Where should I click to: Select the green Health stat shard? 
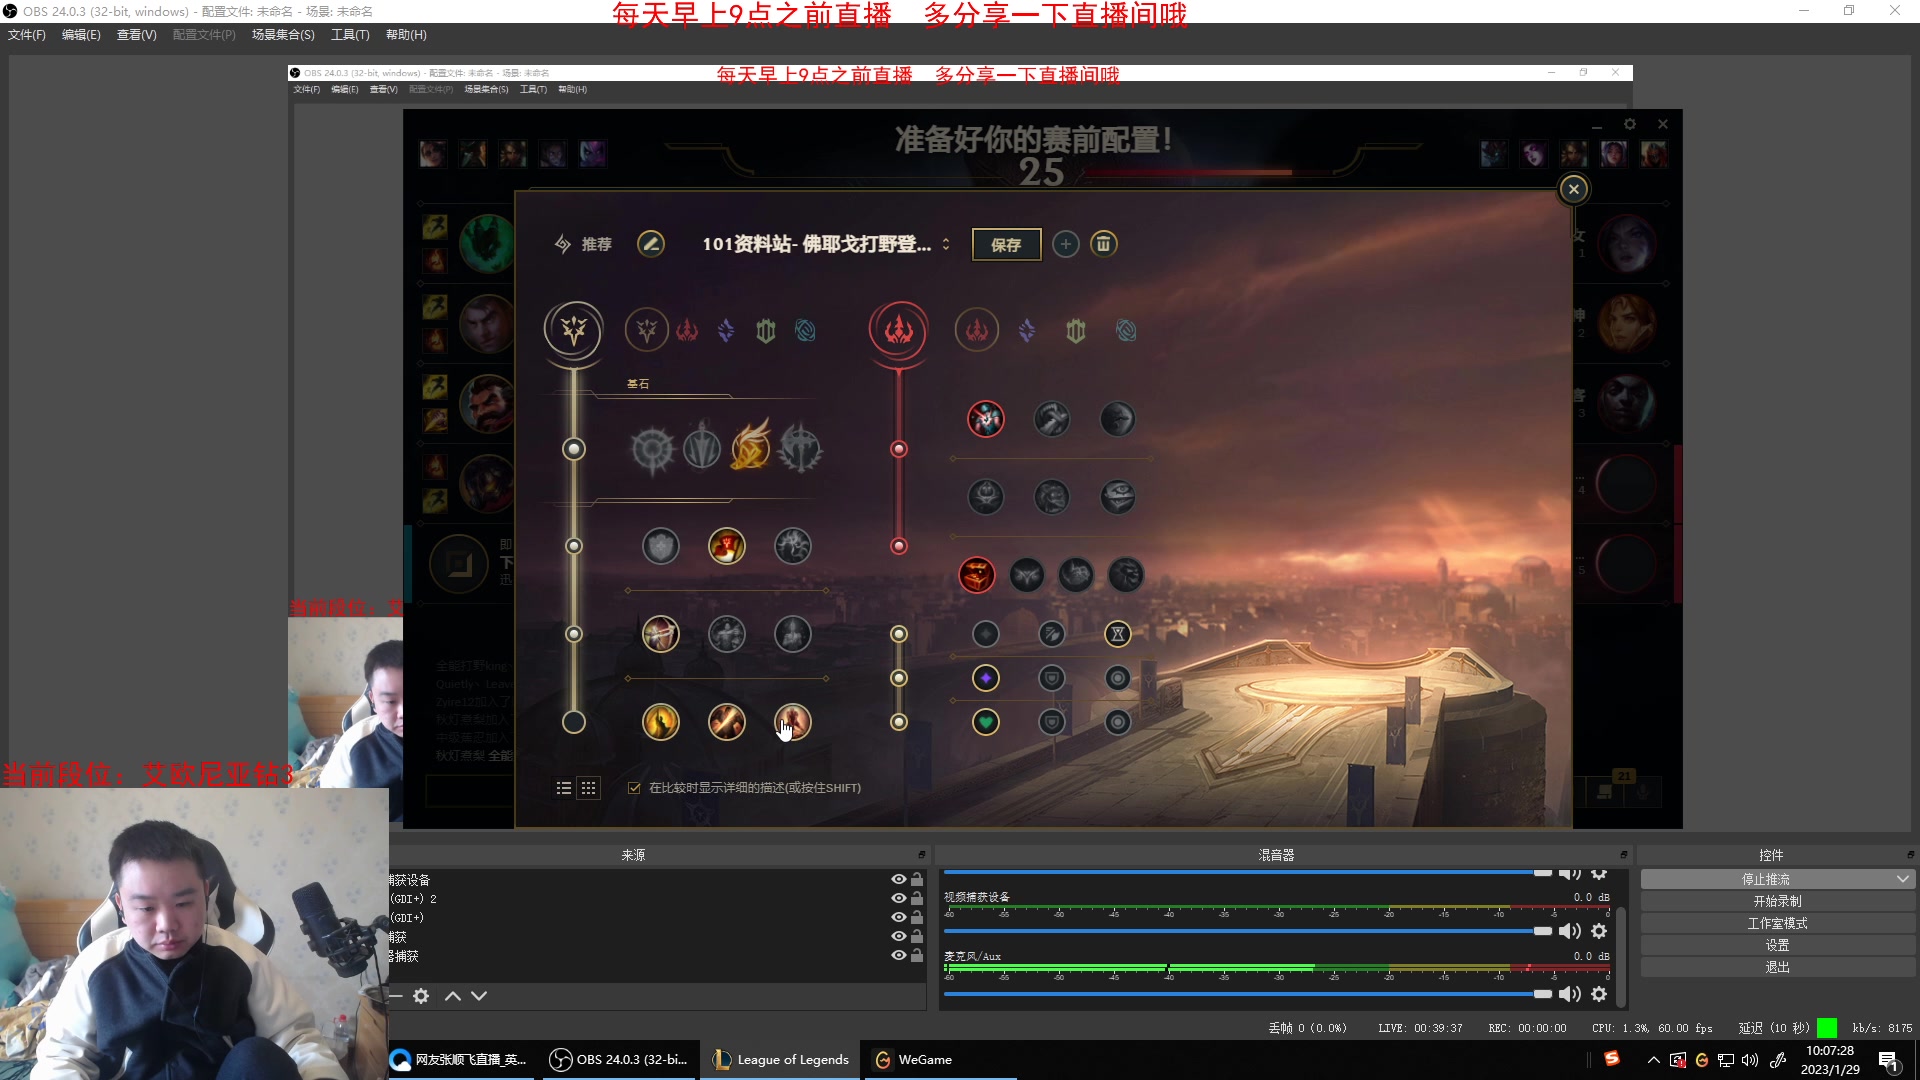(986, 722)
